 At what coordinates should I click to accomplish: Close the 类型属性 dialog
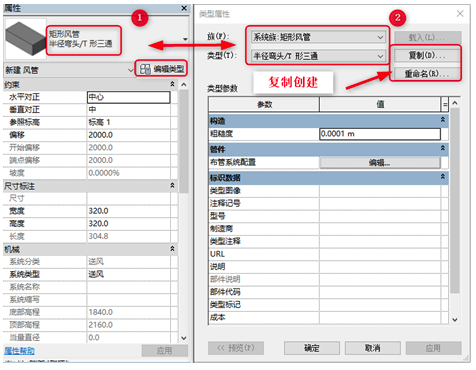pos(460,13)
